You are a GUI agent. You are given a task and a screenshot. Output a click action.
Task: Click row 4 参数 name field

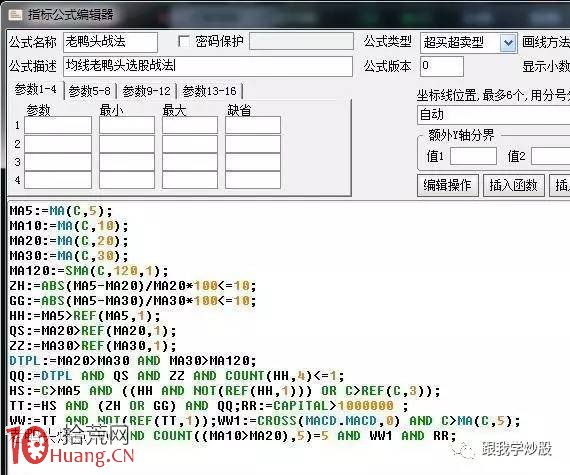click(x=58, y=180)
